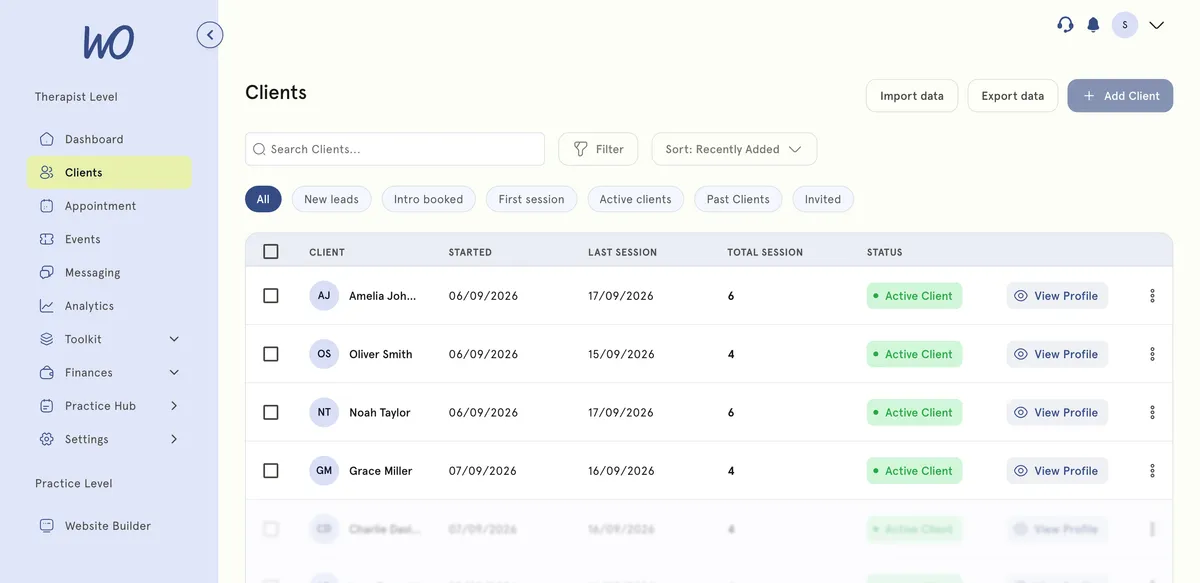Click started date 07/09/2026 for Grace Miller

point(483,471)
